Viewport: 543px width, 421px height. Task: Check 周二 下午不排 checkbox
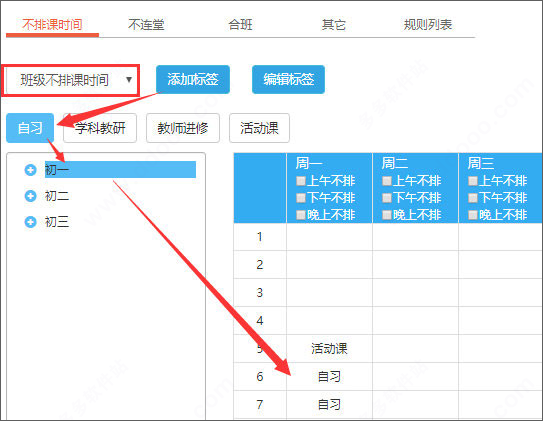[x=386, y=198]
